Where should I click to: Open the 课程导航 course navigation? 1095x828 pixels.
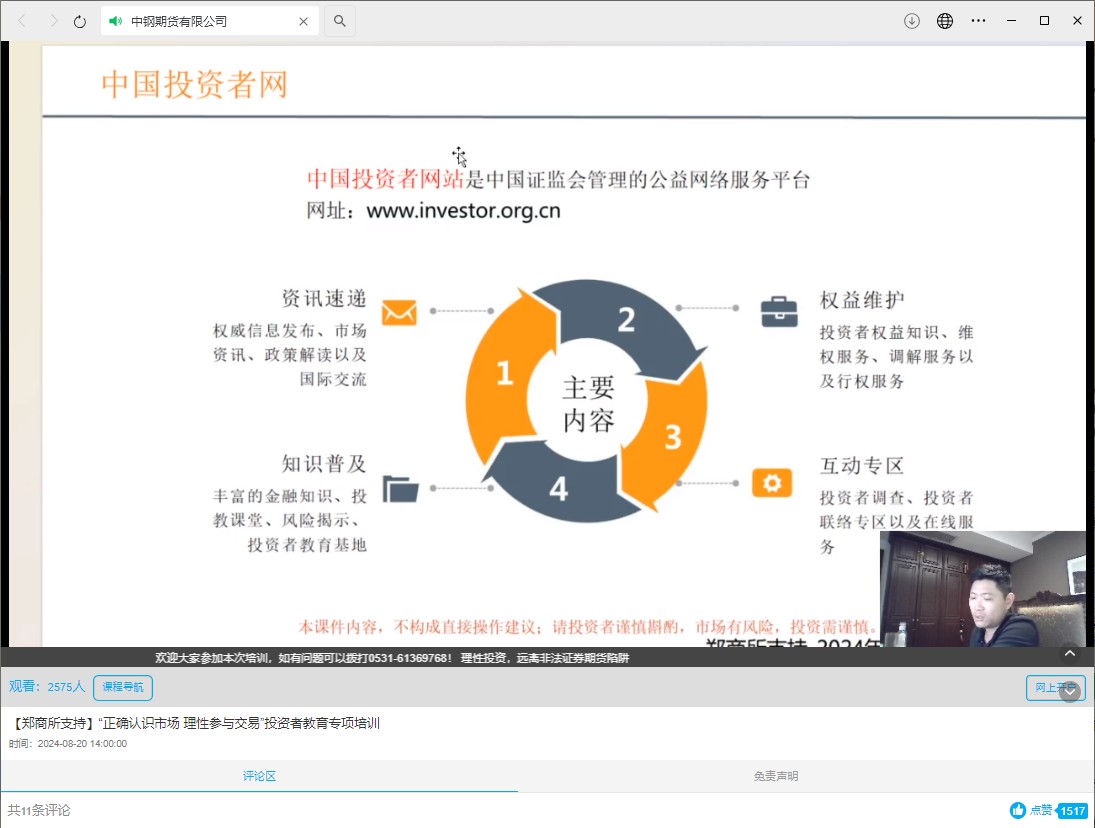click(x=123, y=687)
